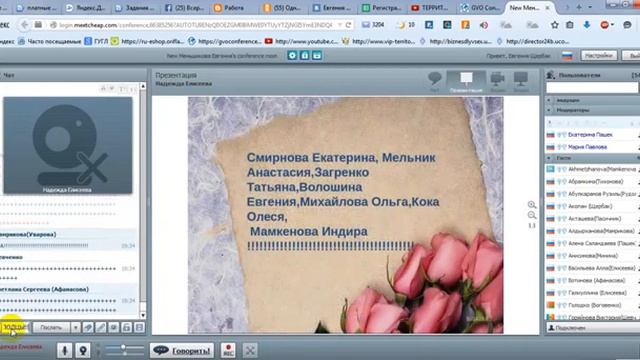Open the ТЕРРИТ... YouTube browser tab
640x360 pixels.
click(x=429, y=7)
